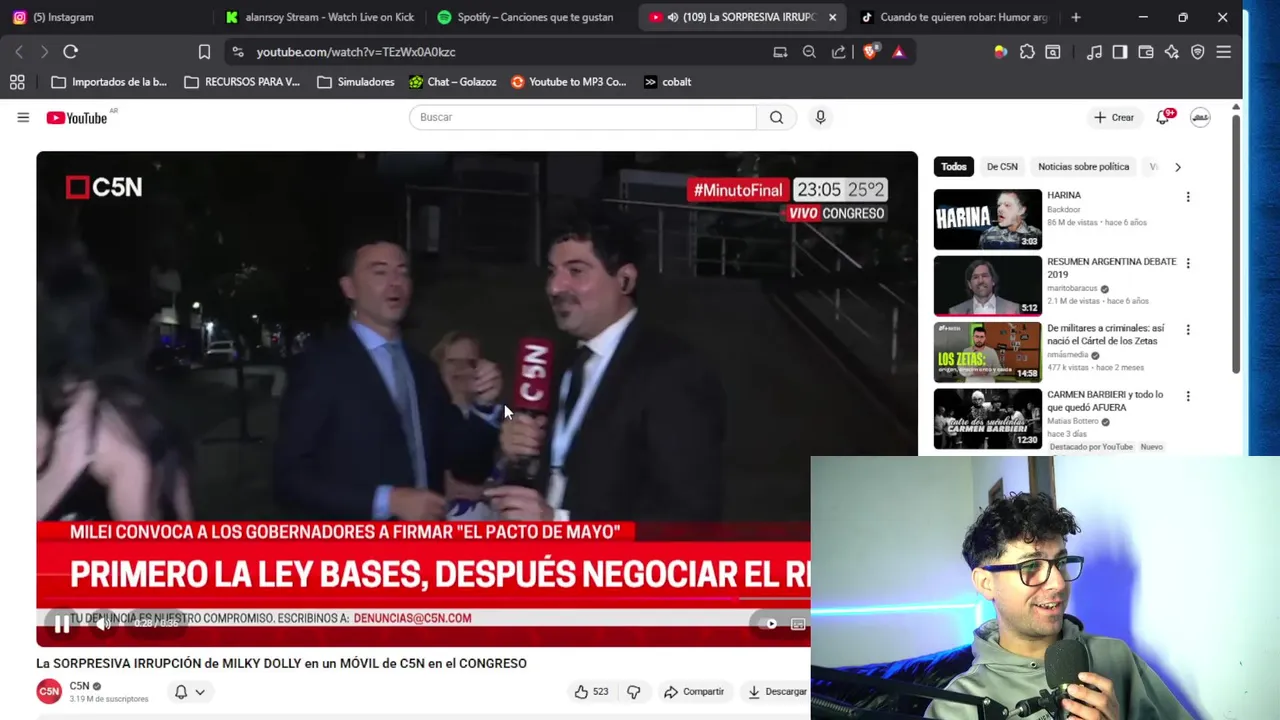This screenshot has width=1280, height=720.
Task: Open Importados de la b... bookmarks folder
Action: click(109, 82)
